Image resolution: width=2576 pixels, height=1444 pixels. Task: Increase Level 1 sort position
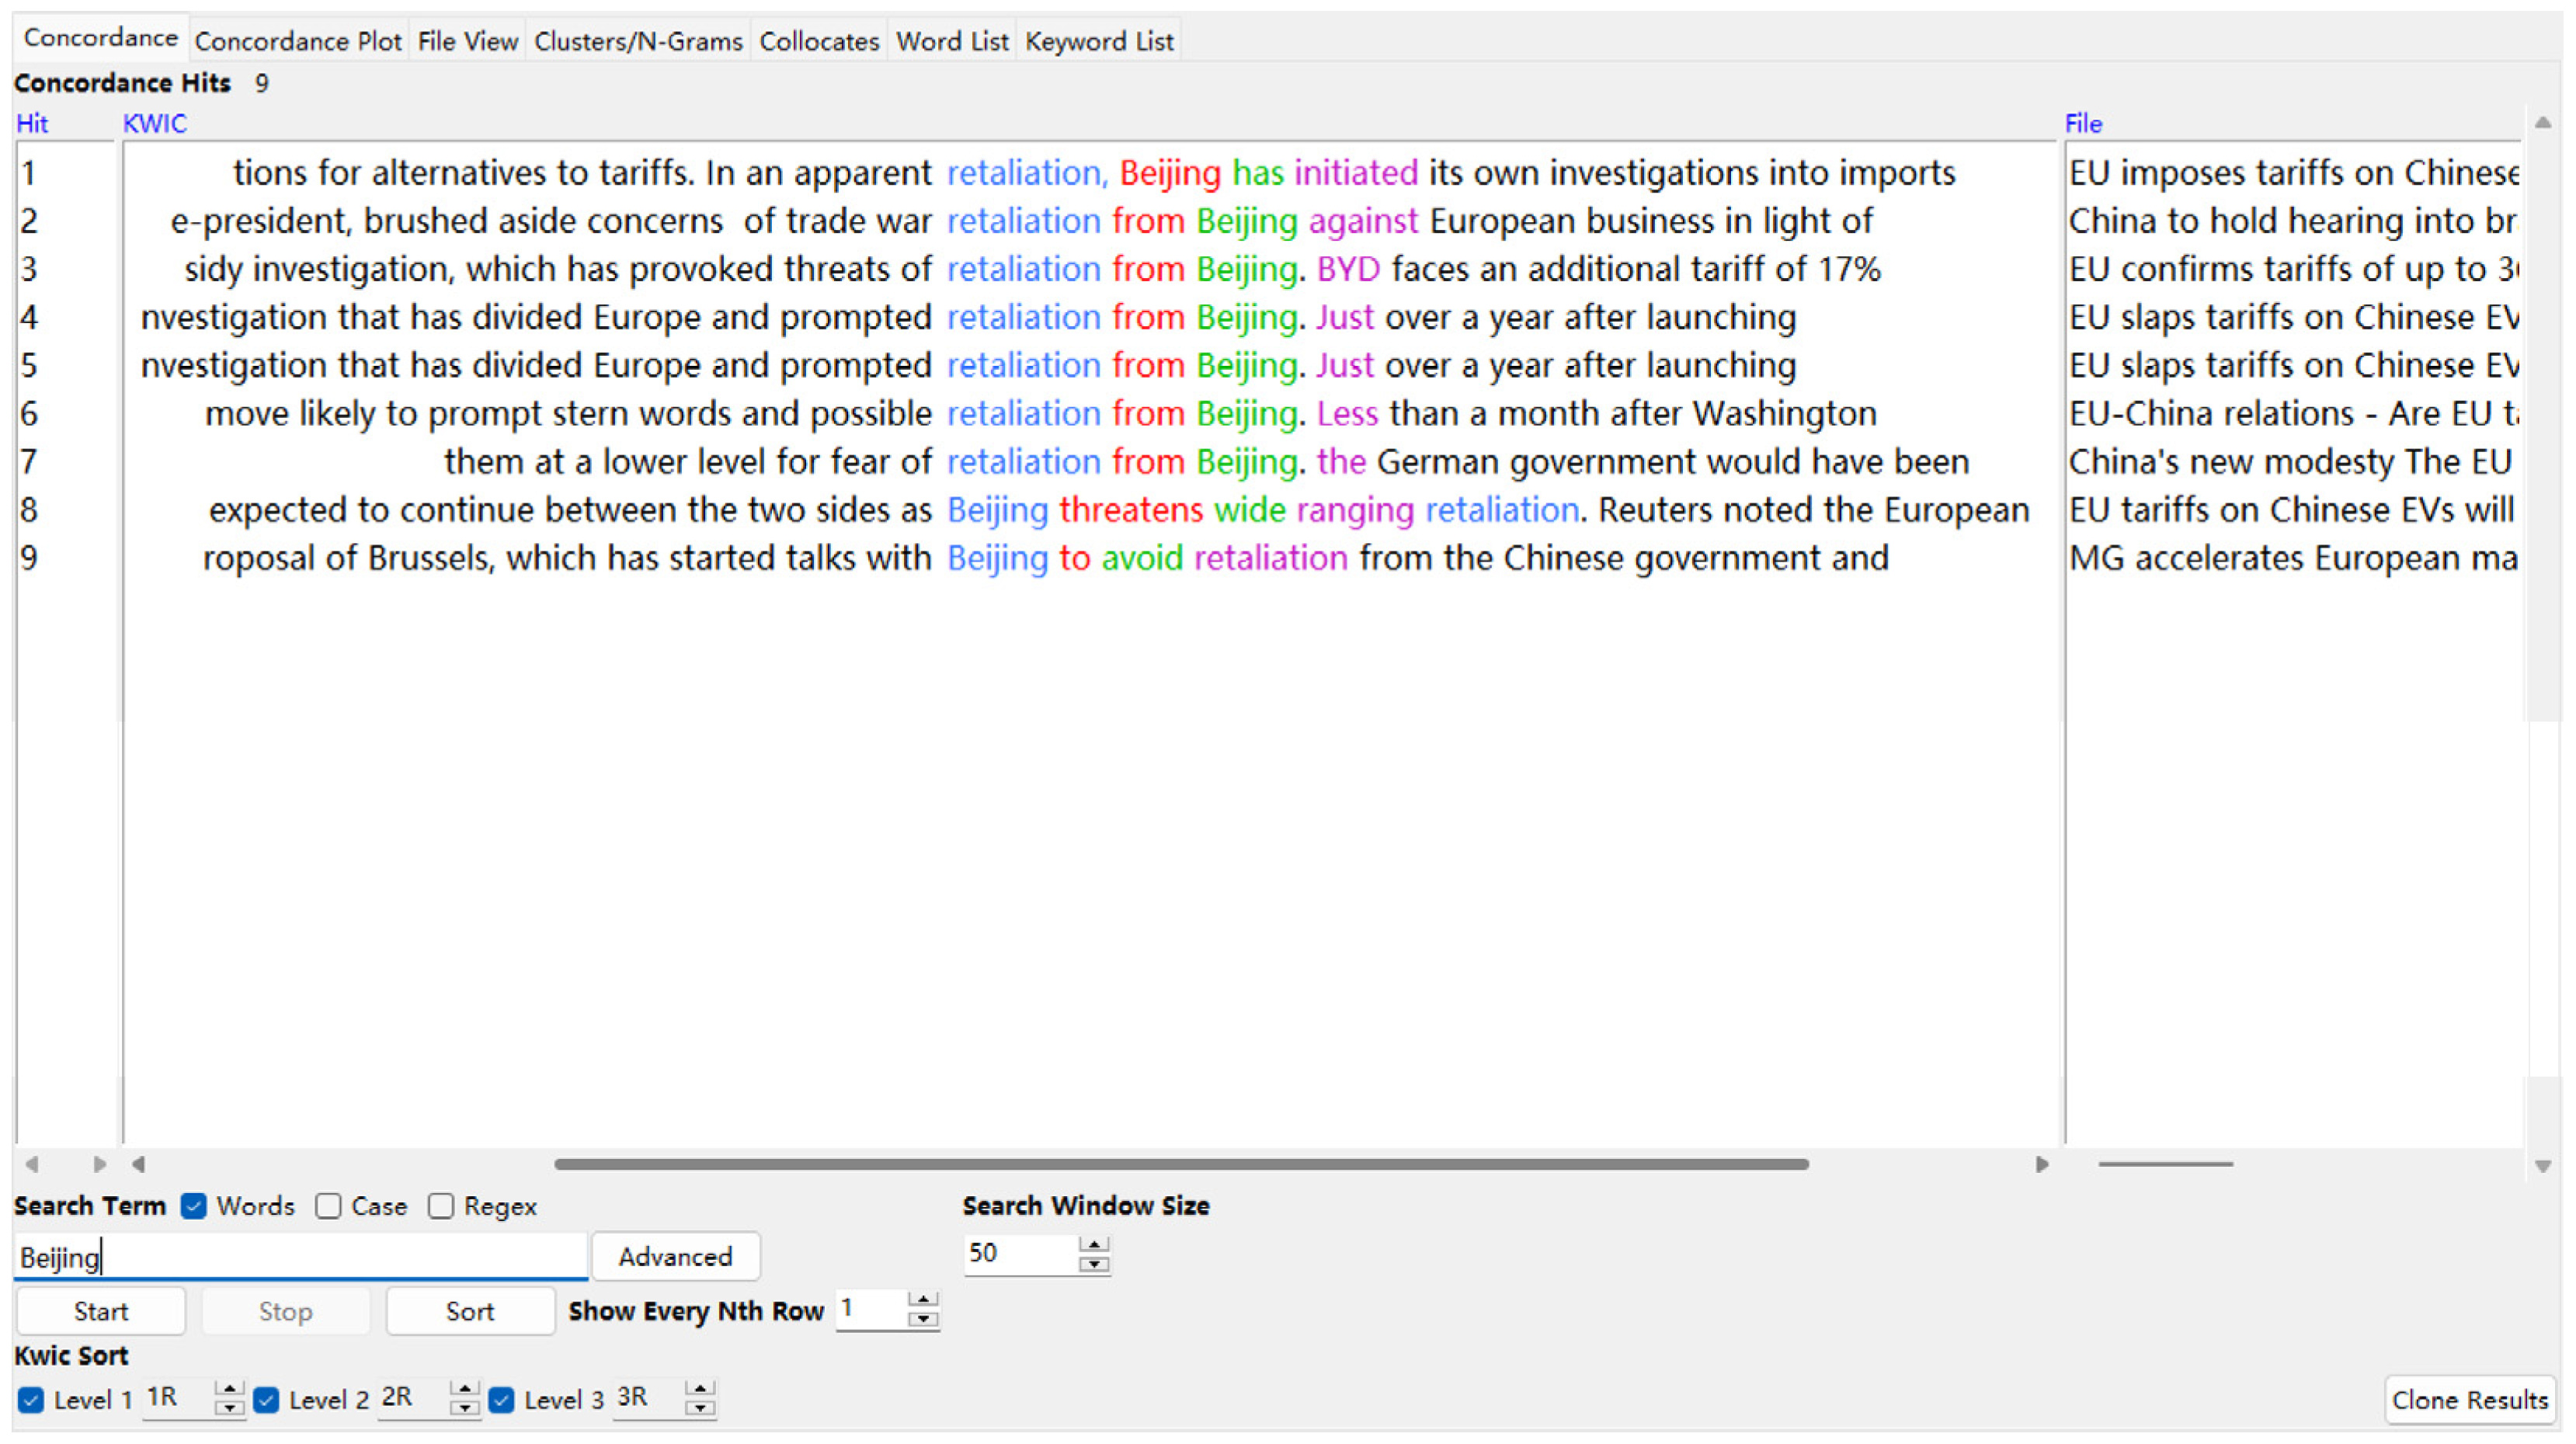(x=229, y=1389)
